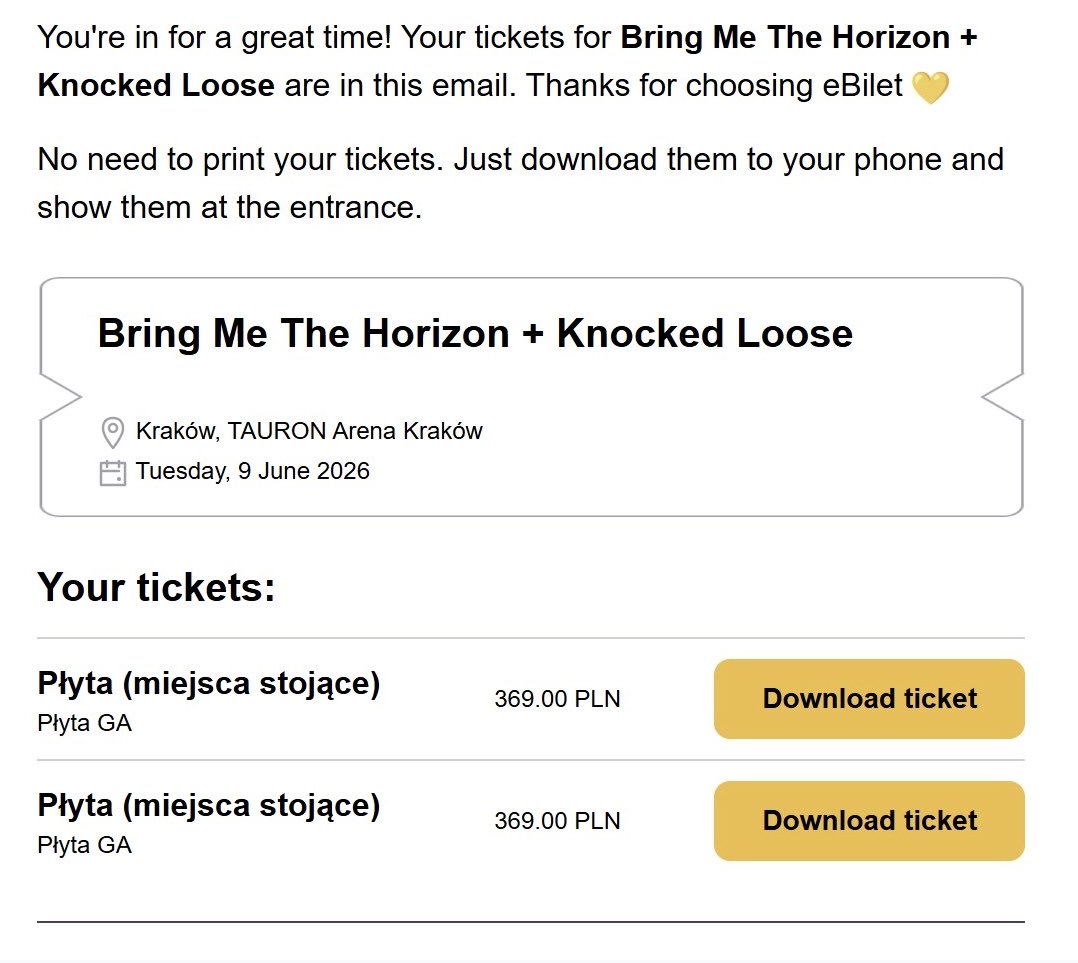1078x963 pixels.
Task: Click the word eBilet in the intro
Action: point(861,86)
